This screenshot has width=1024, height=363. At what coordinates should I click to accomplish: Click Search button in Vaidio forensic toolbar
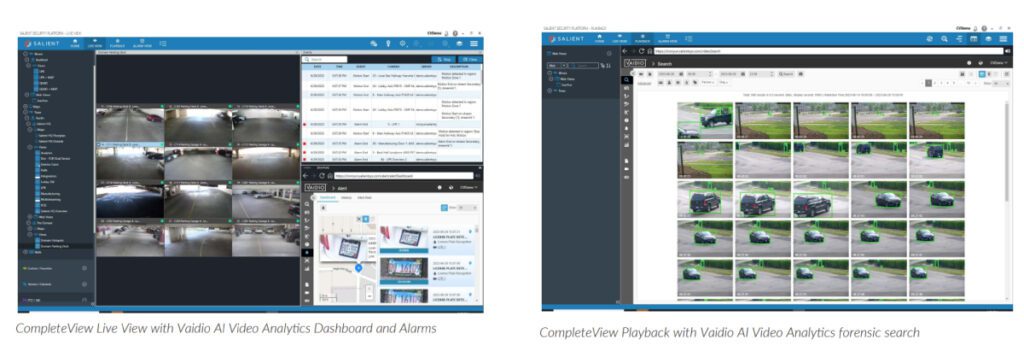pos(786,74)
